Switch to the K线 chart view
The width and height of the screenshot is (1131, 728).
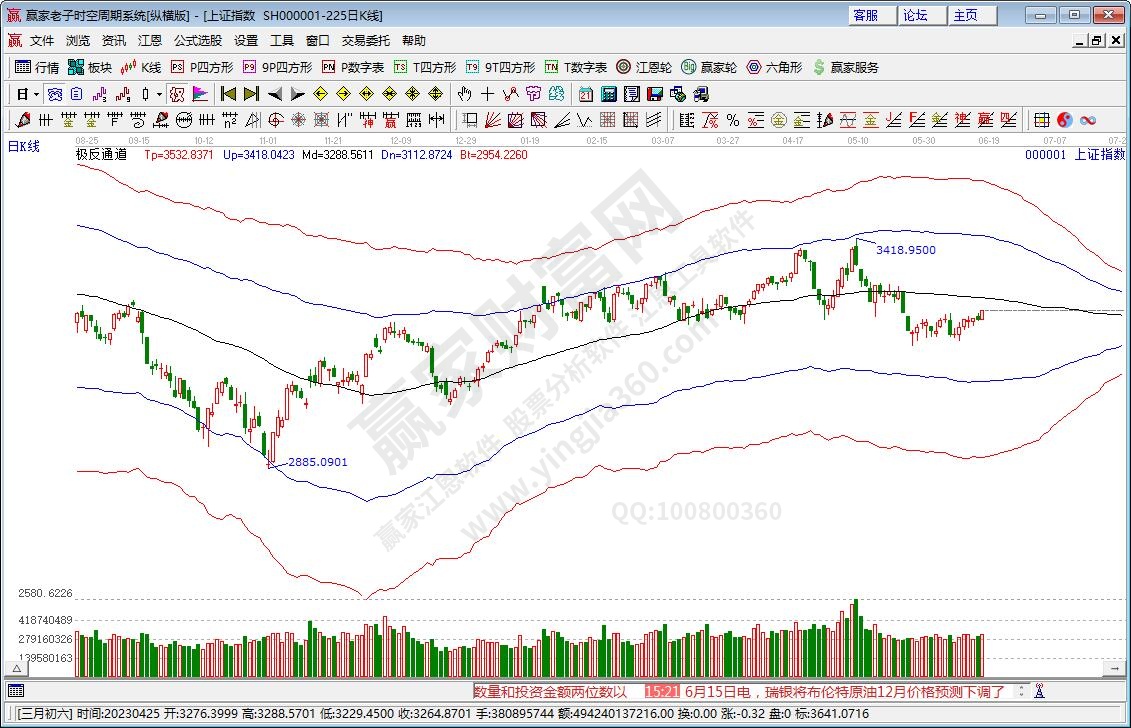141,67
